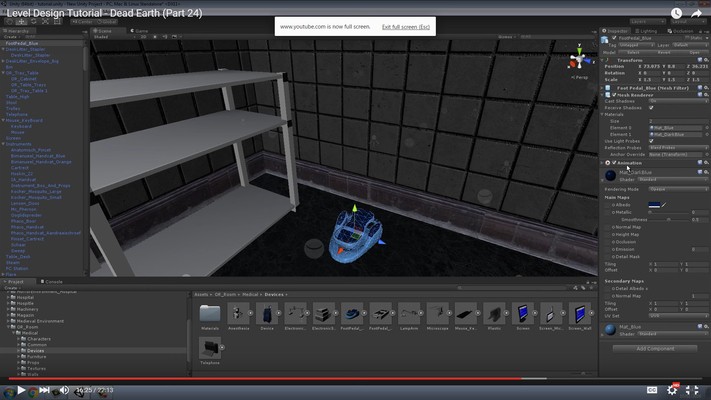The width and height of the screenshot is (711, 400).
Task: Select the Rotate tool in Unity toolbar
Action: click(x=34, y=21)
